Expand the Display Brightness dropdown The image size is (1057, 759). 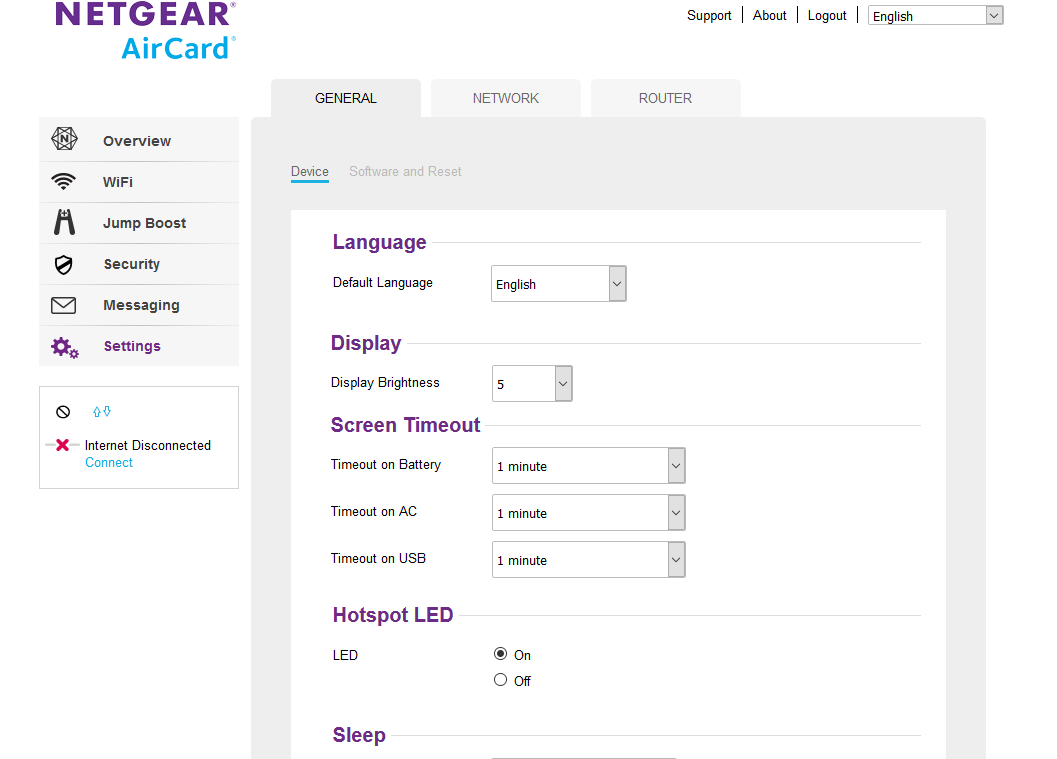pyautogui.click(x=532, y=384)
